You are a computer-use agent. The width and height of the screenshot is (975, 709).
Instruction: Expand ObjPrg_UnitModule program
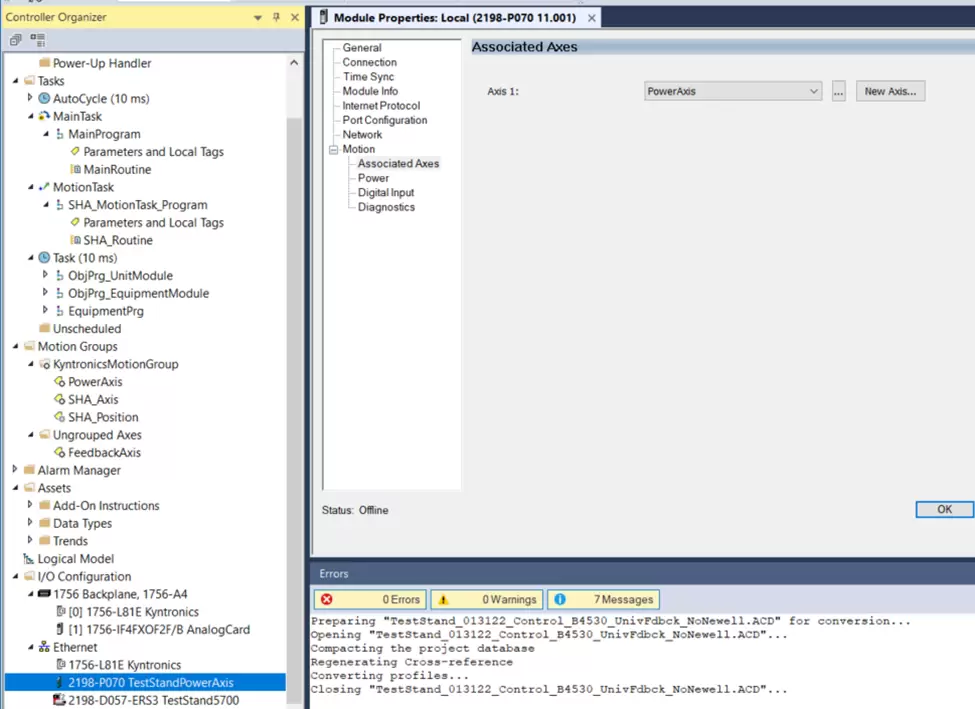(45, 275)
